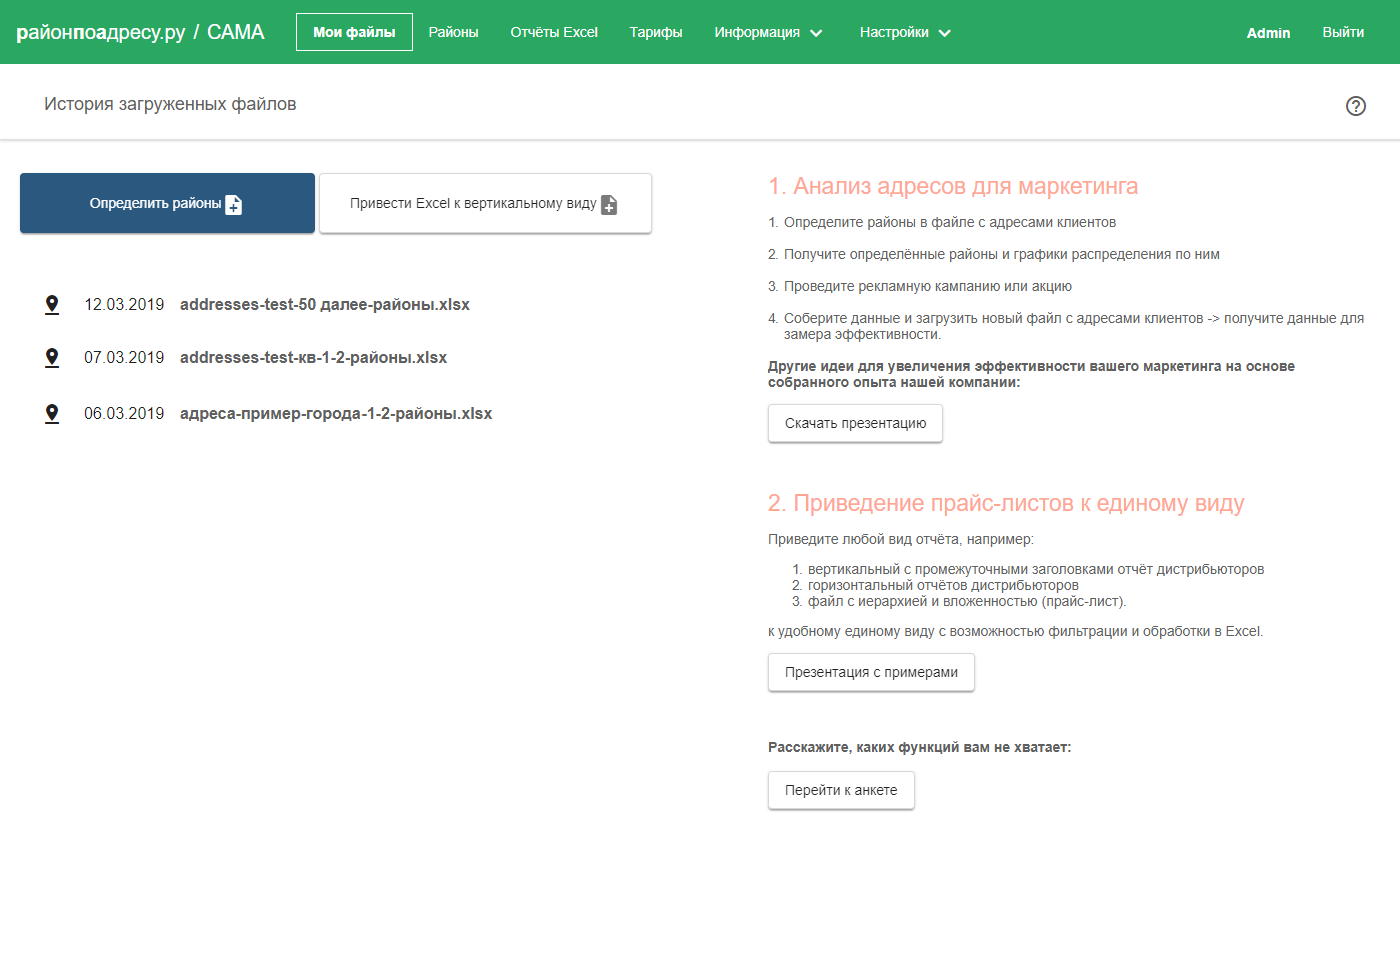Image resolution: width=1400 pixels, height=969 pixels.
Task: Open file addresses-test-50 далее-районы.xlsx
Action: (x=325, y=304)
